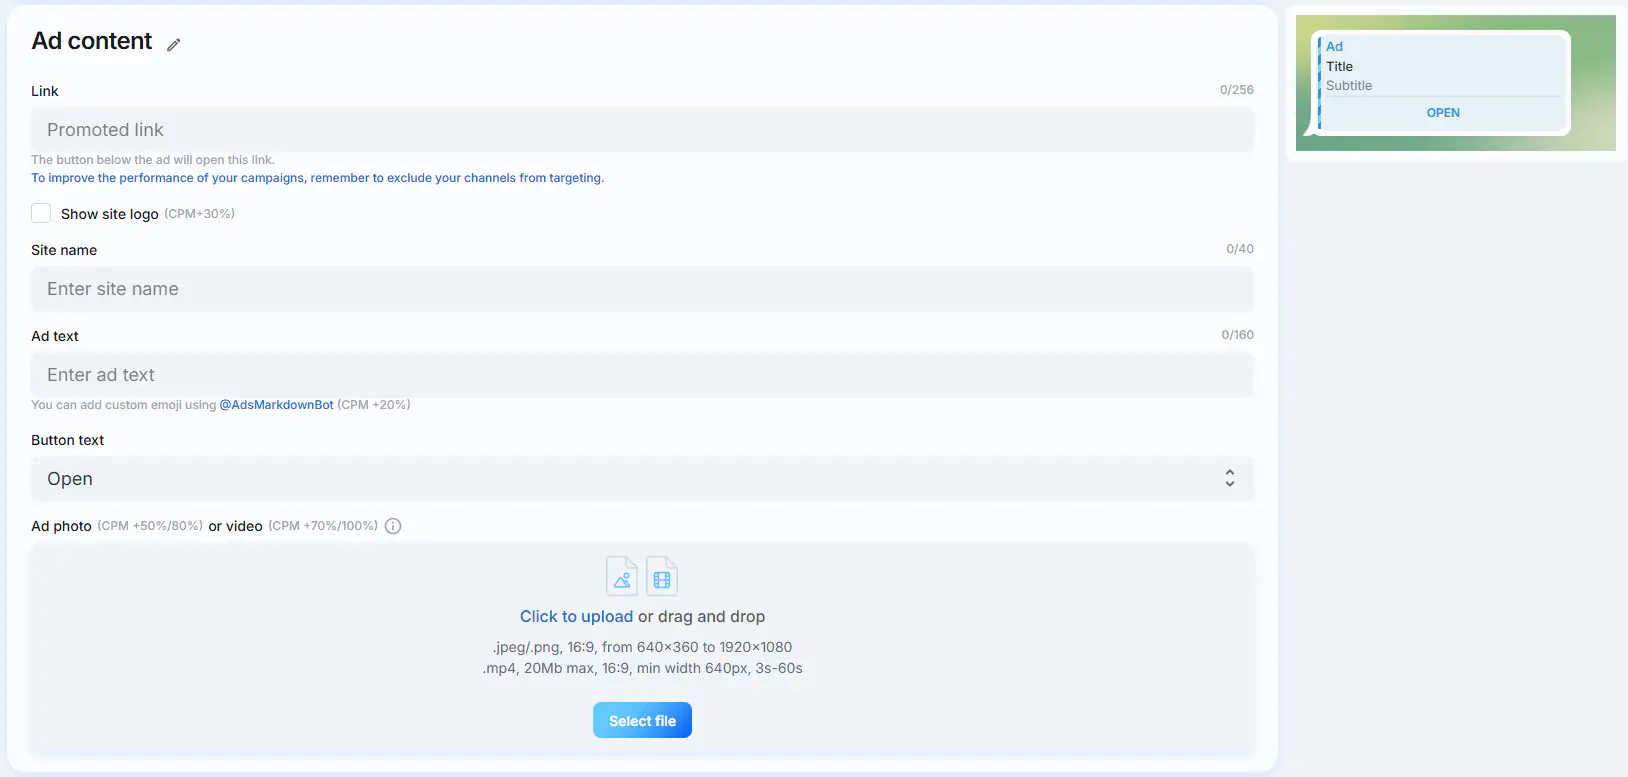The image size is (1628, 777).
Task: Click the 'Title' text in ad preview
Action: [x=1339, y=67]
